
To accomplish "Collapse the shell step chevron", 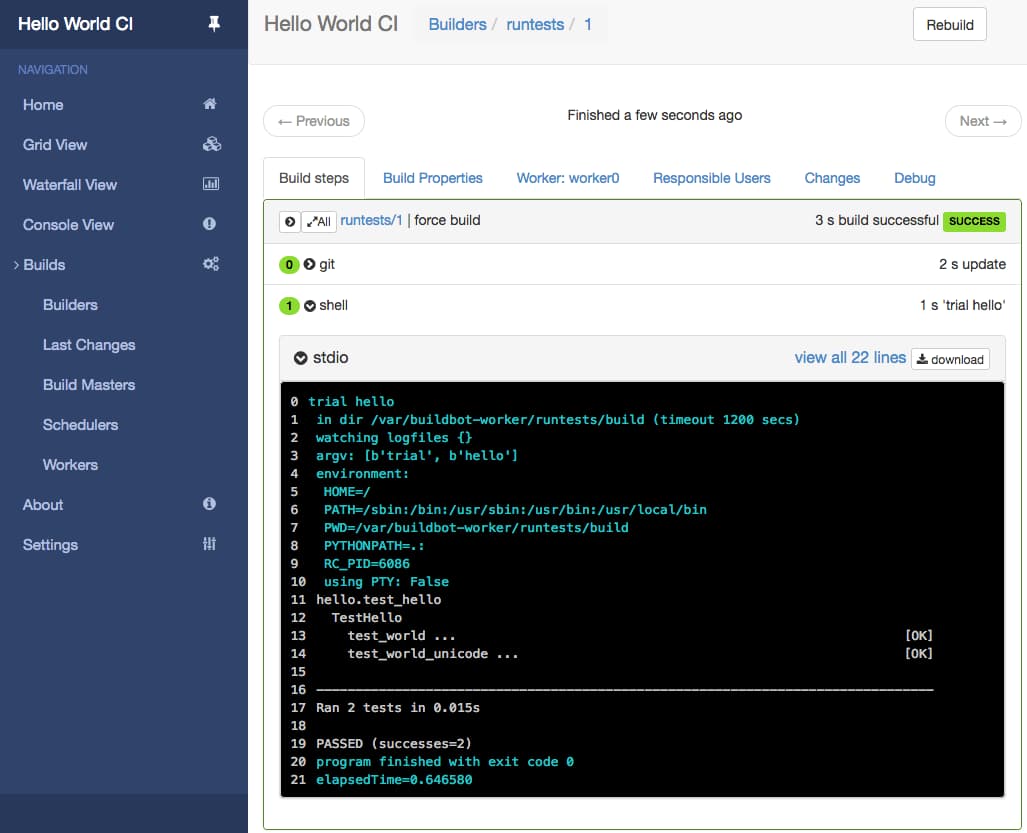I will pyautogui.click(x=310, y=306).
